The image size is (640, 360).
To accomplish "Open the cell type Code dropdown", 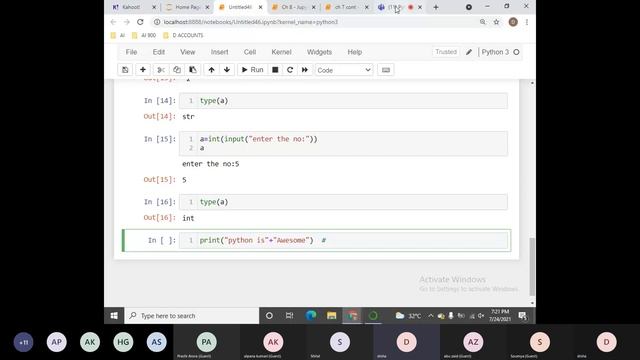I will click(344, 70).
